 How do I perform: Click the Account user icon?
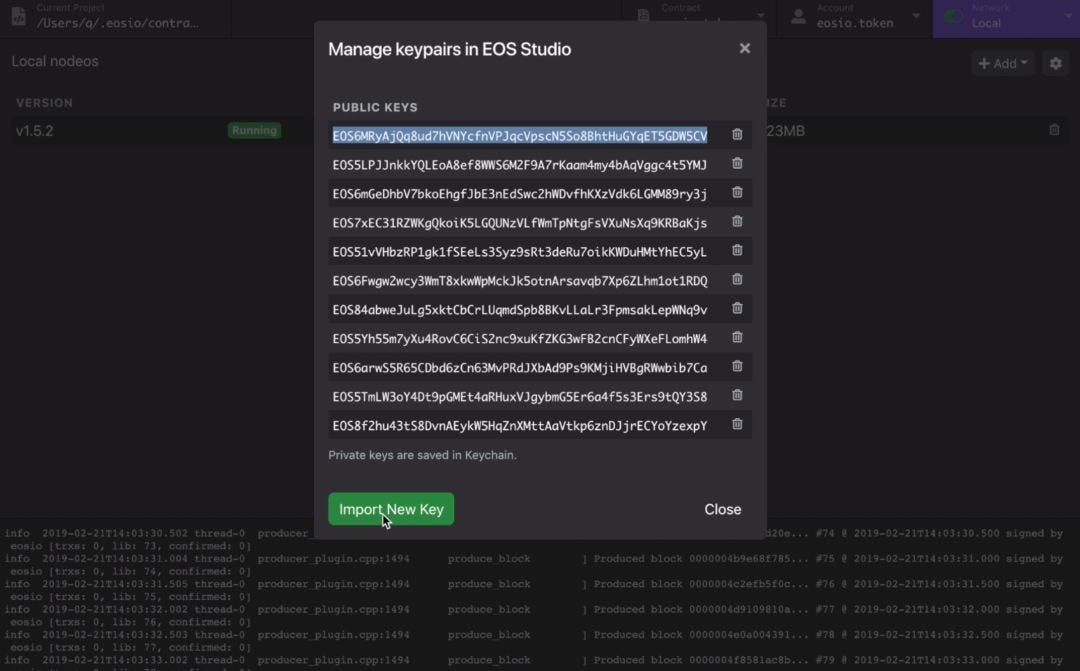[798, 16]
